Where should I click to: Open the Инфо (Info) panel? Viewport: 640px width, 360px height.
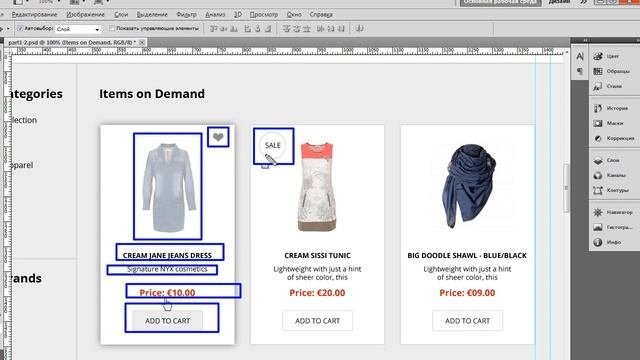(x=607, y=242)
